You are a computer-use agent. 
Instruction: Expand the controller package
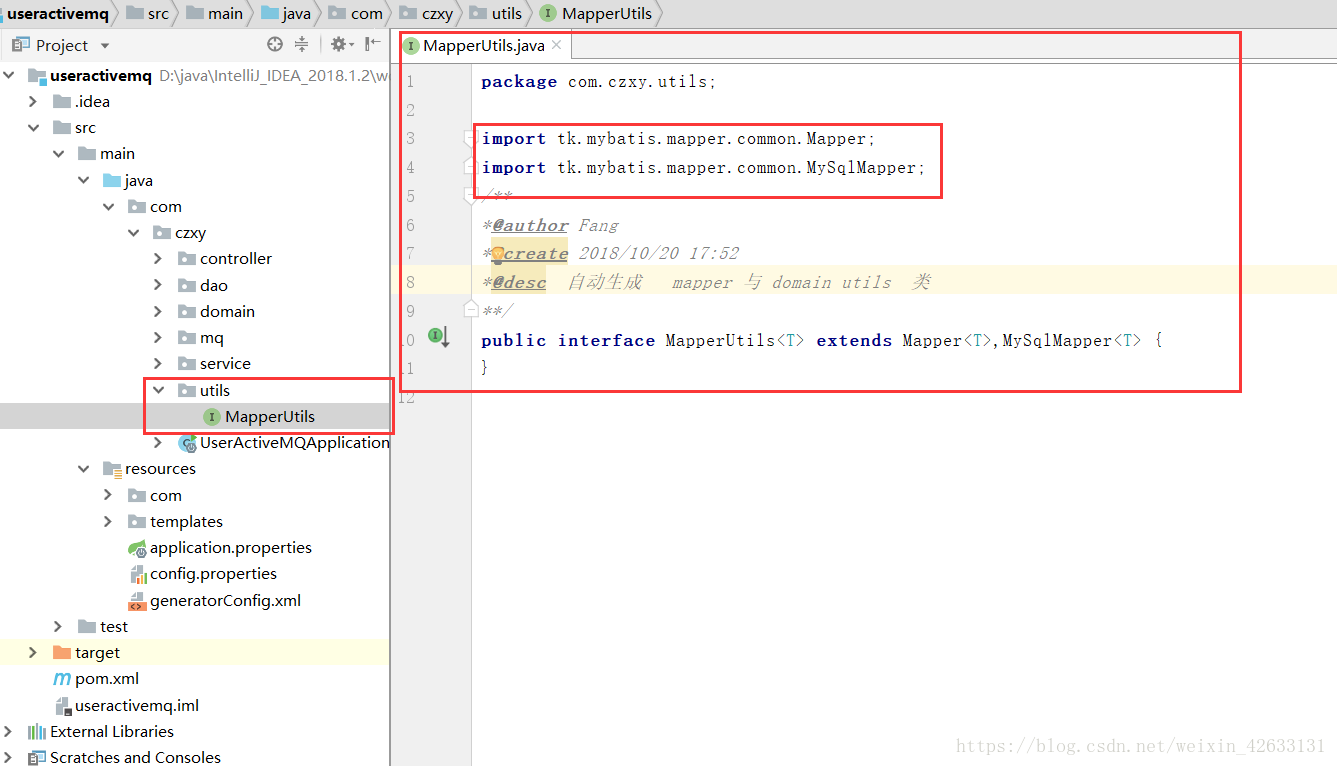[158, 258]
